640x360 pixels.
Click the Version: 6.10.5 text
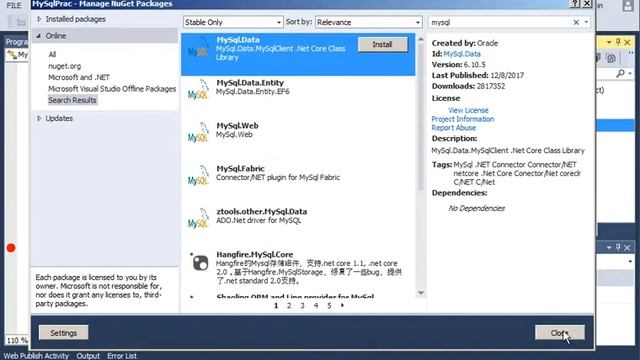click(x=458, y=64)
